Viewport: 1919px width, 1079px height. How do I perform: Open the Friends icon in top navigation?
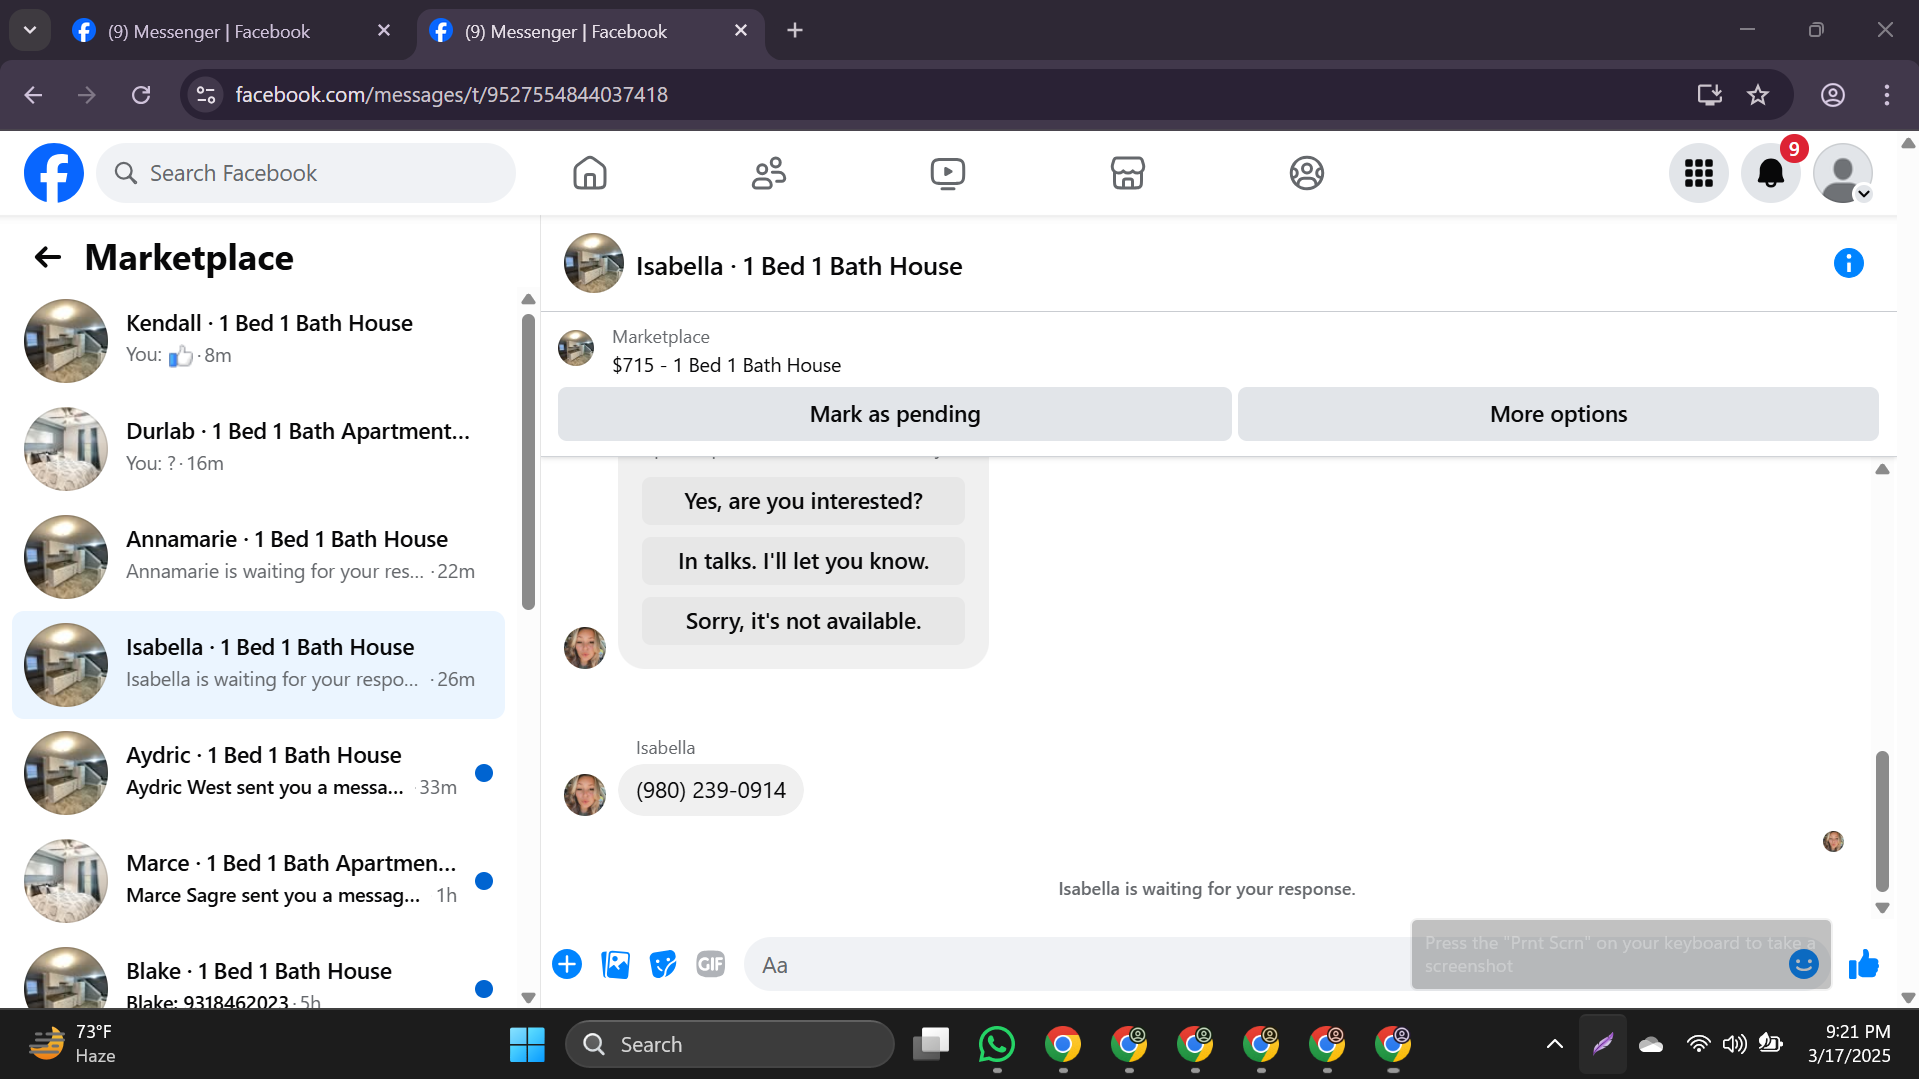point(768,173)
